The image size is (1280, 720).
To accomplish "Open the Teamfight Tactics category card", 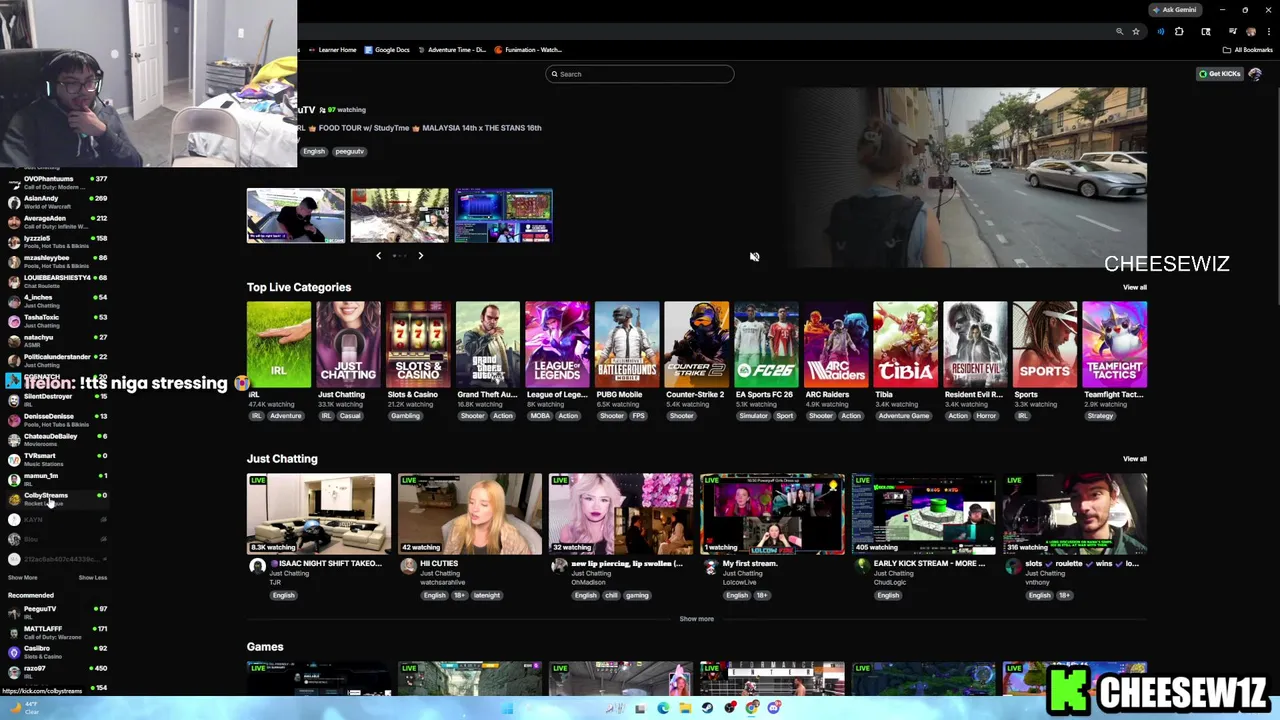I will coord(1115,345).
